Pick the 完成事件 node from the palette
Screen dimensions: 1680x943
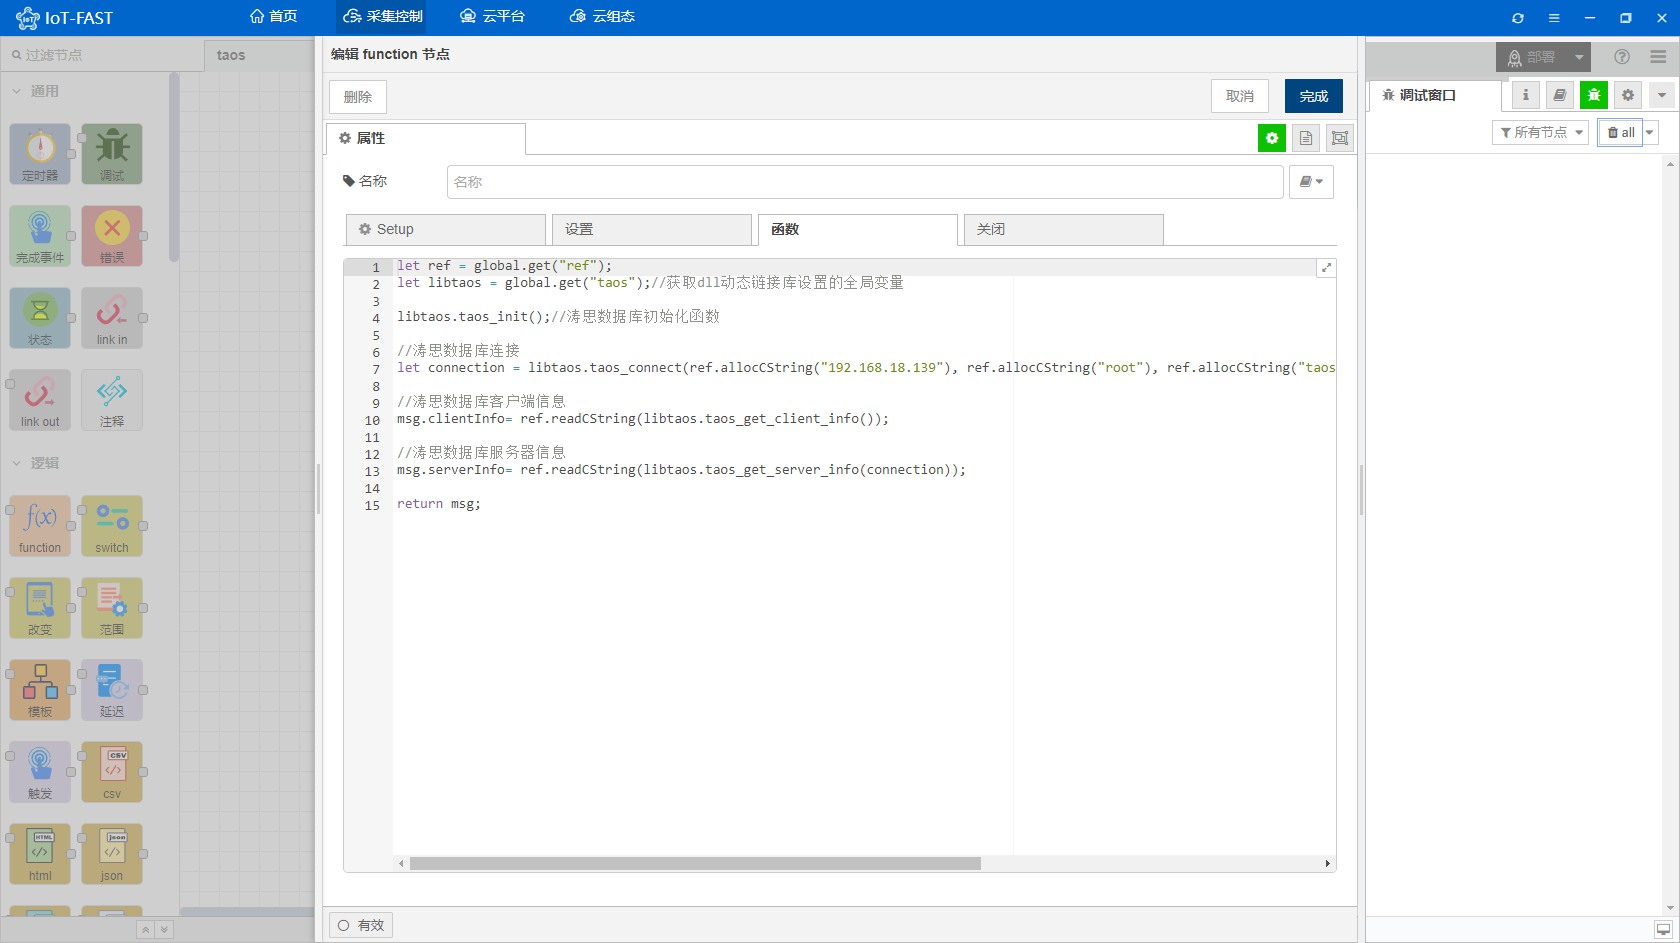(x=40, y=236)
